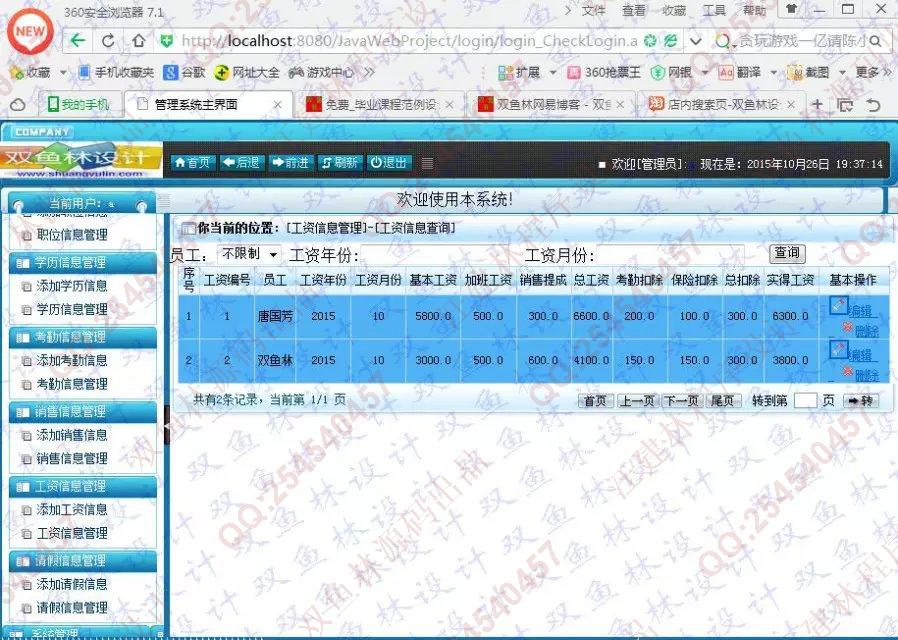This screenshot has height=640, width=898.
Task: Open the address bar history dropdown arrow
Action: 695,41
